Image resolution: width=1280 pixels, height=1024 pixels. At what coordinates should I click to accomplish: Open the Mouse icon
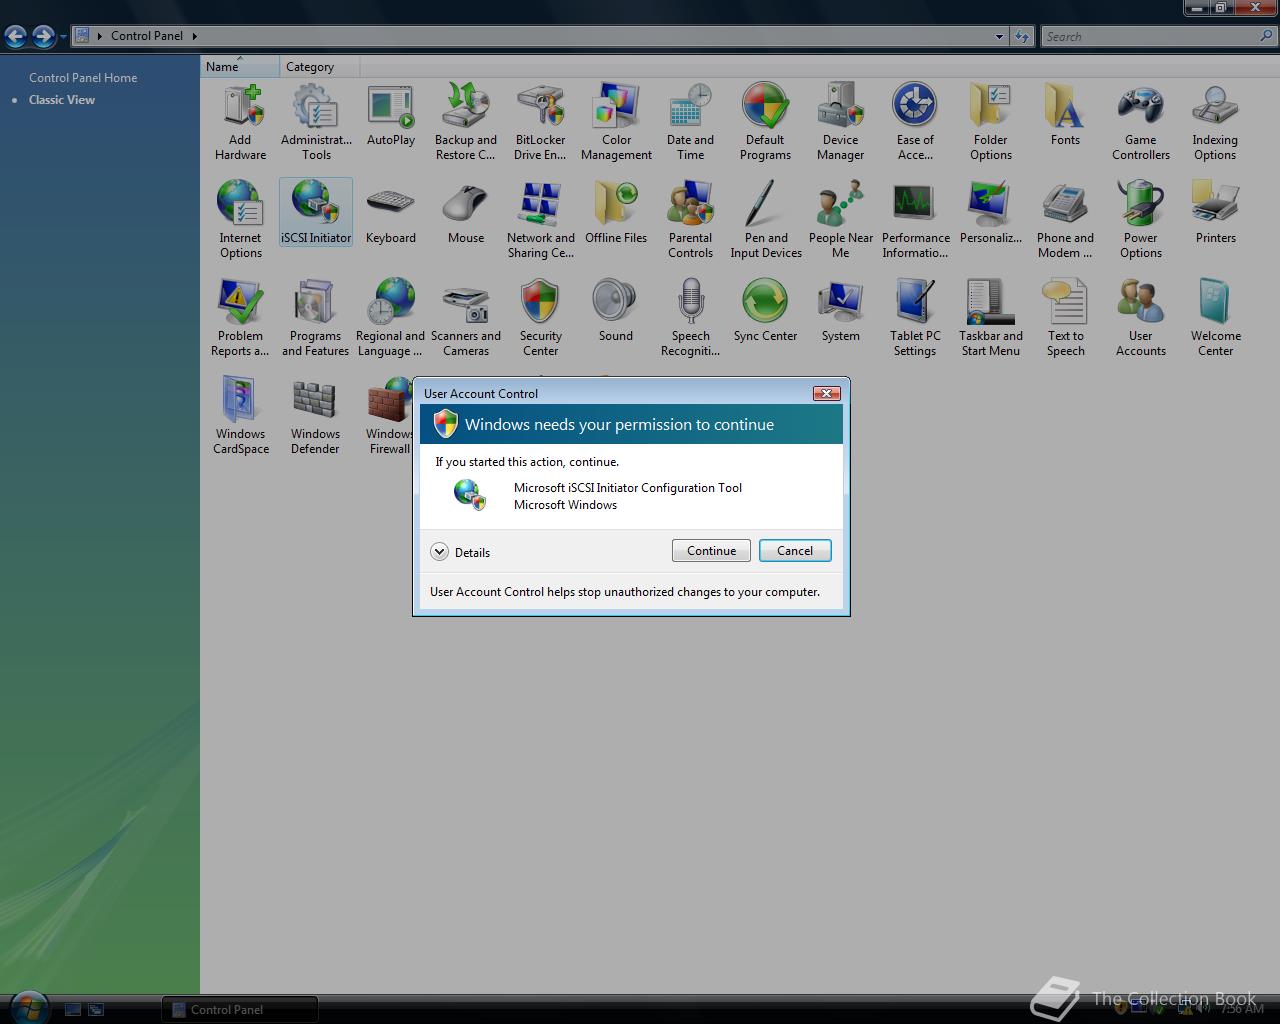pyautogui.click(x=466, y=213)
